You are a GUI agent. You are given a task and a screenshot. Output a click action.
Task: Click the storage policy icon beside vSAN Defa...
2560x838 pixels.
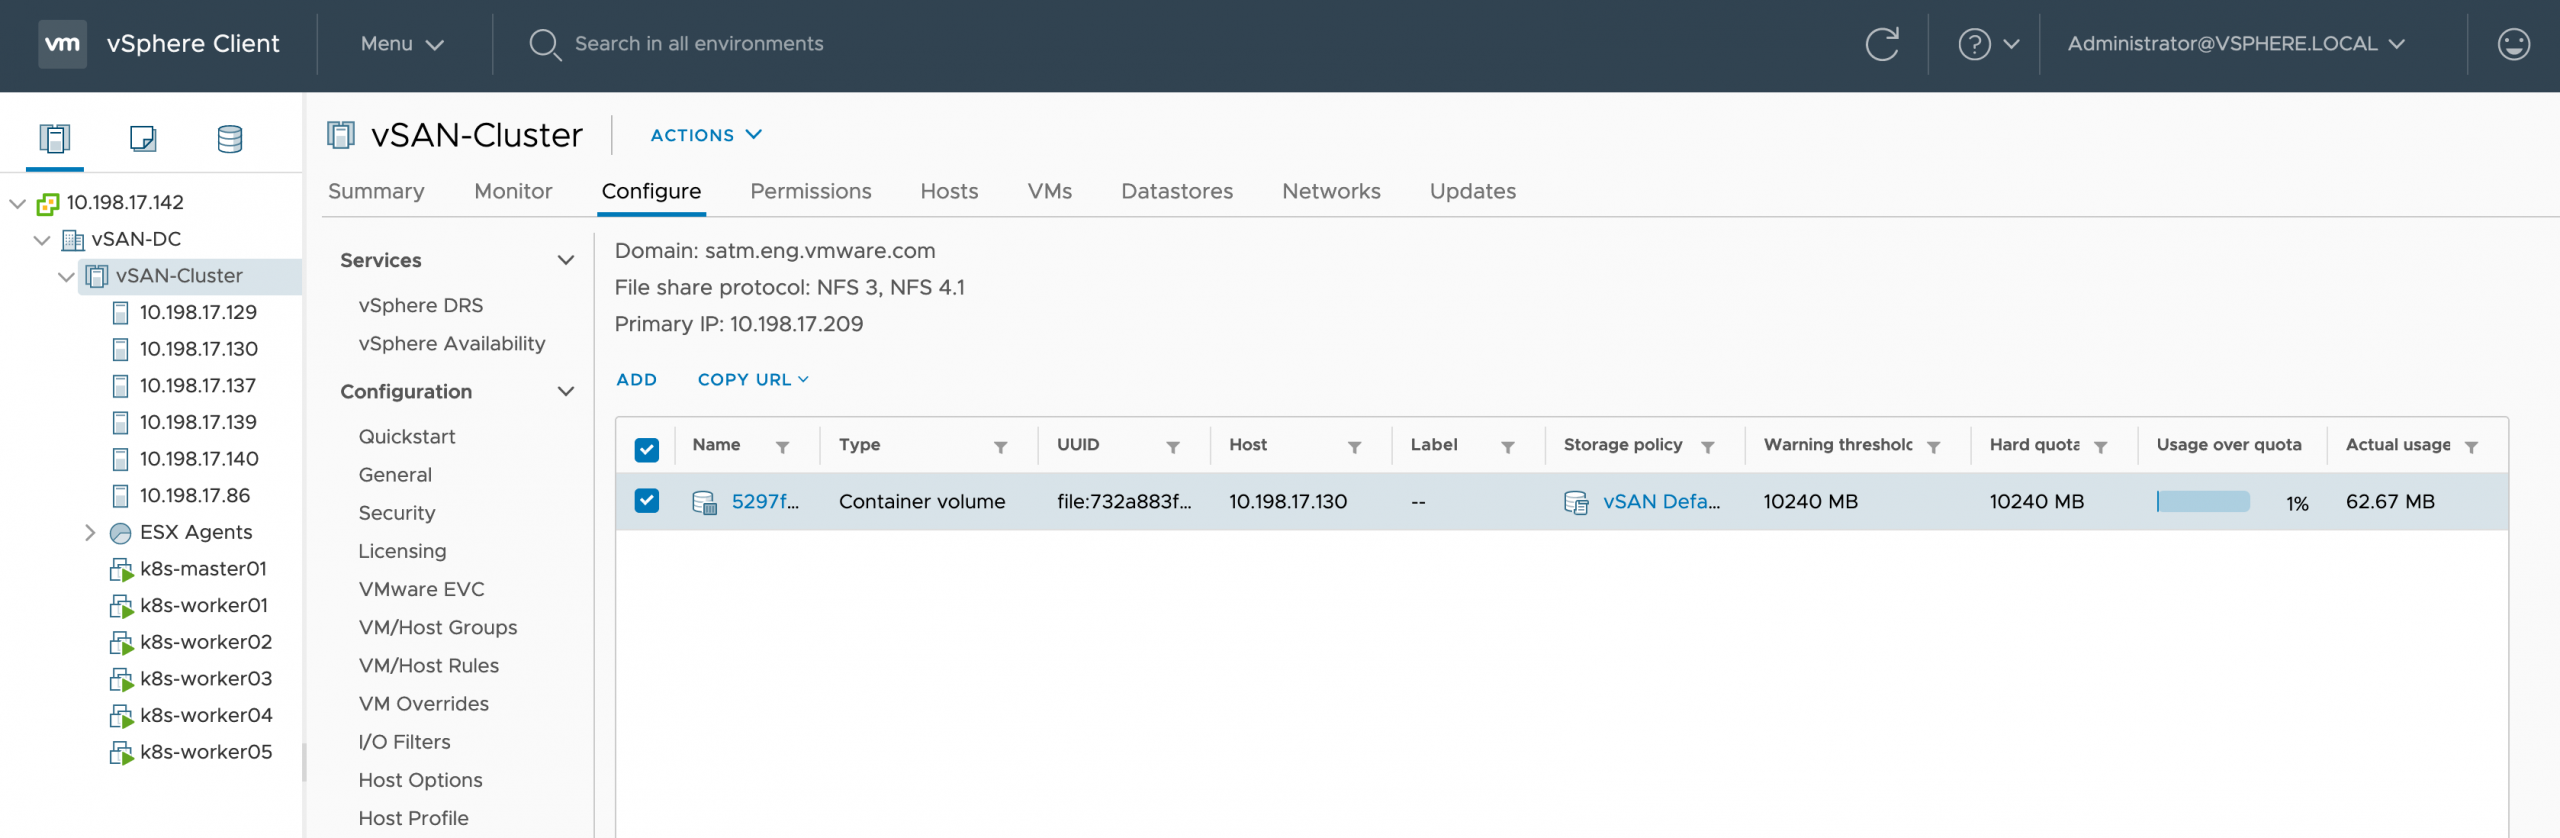pyautogui.click(x=1576, y=502)
